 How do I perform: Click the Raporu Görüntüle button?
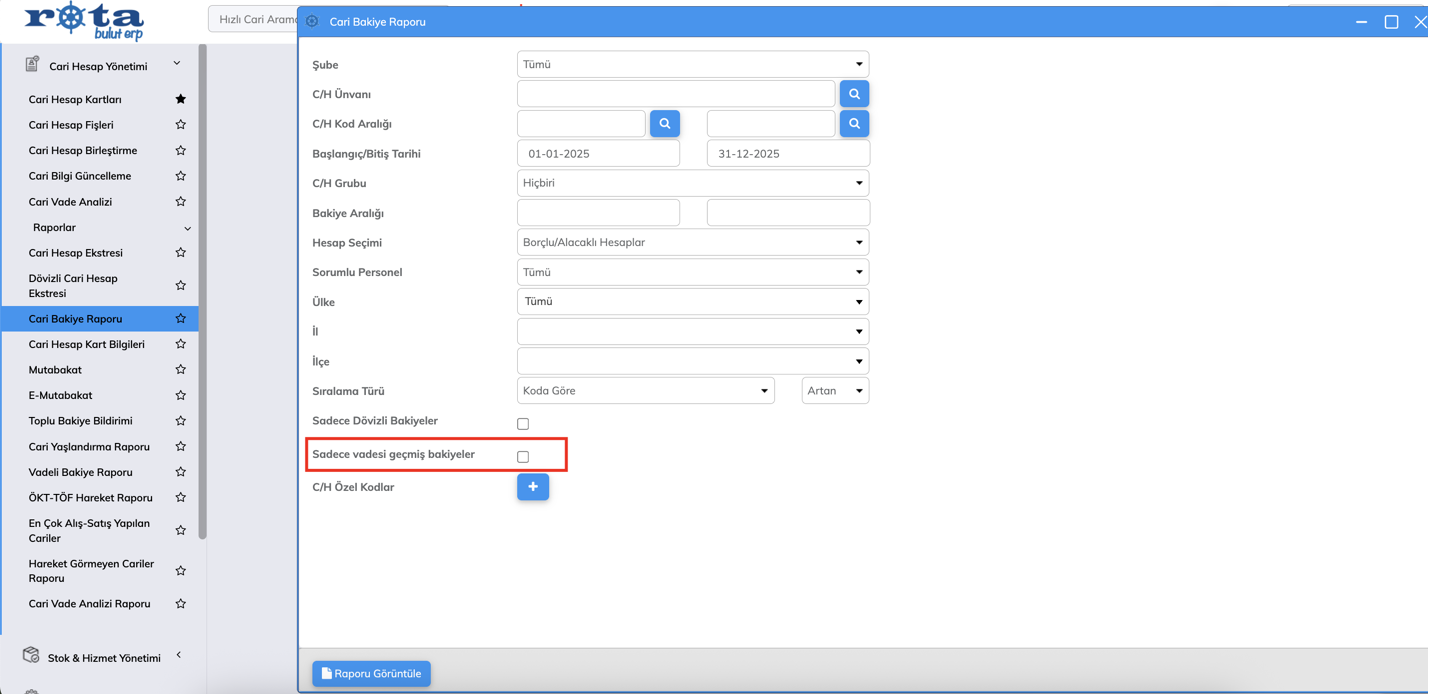[371, 674]
